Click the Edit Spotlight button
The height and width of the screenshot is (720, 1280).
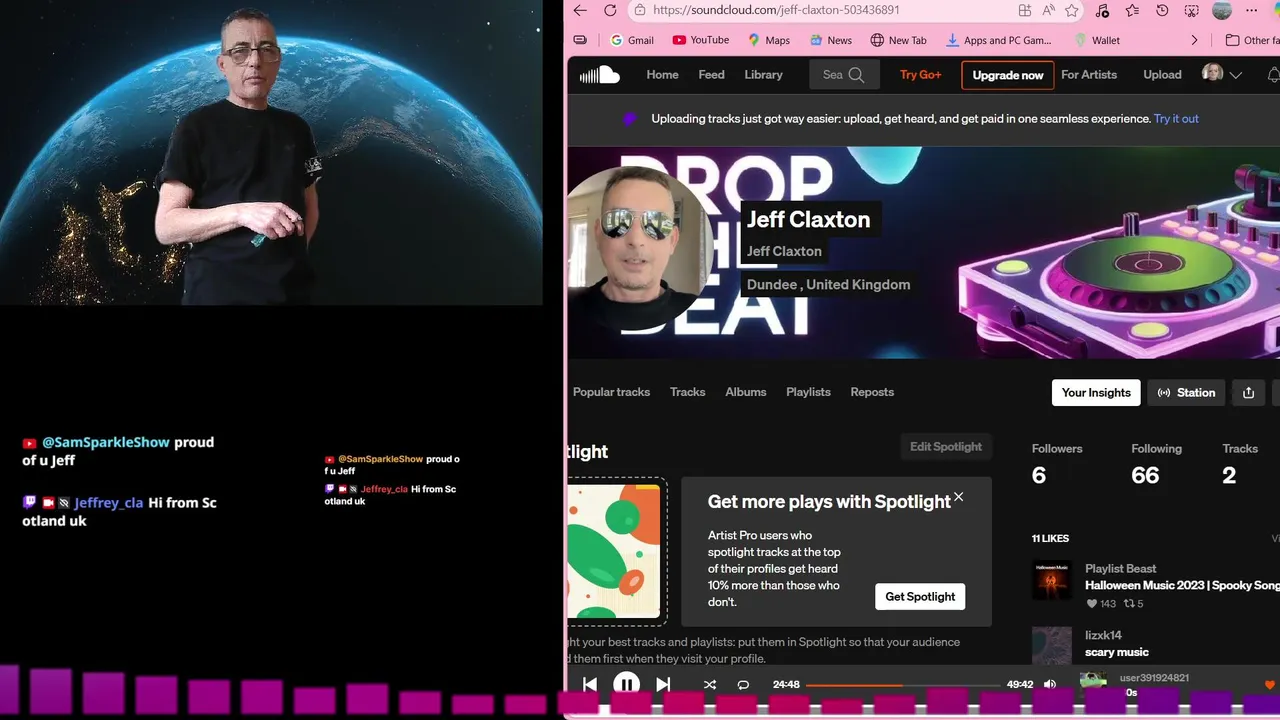tap(945, 447)
